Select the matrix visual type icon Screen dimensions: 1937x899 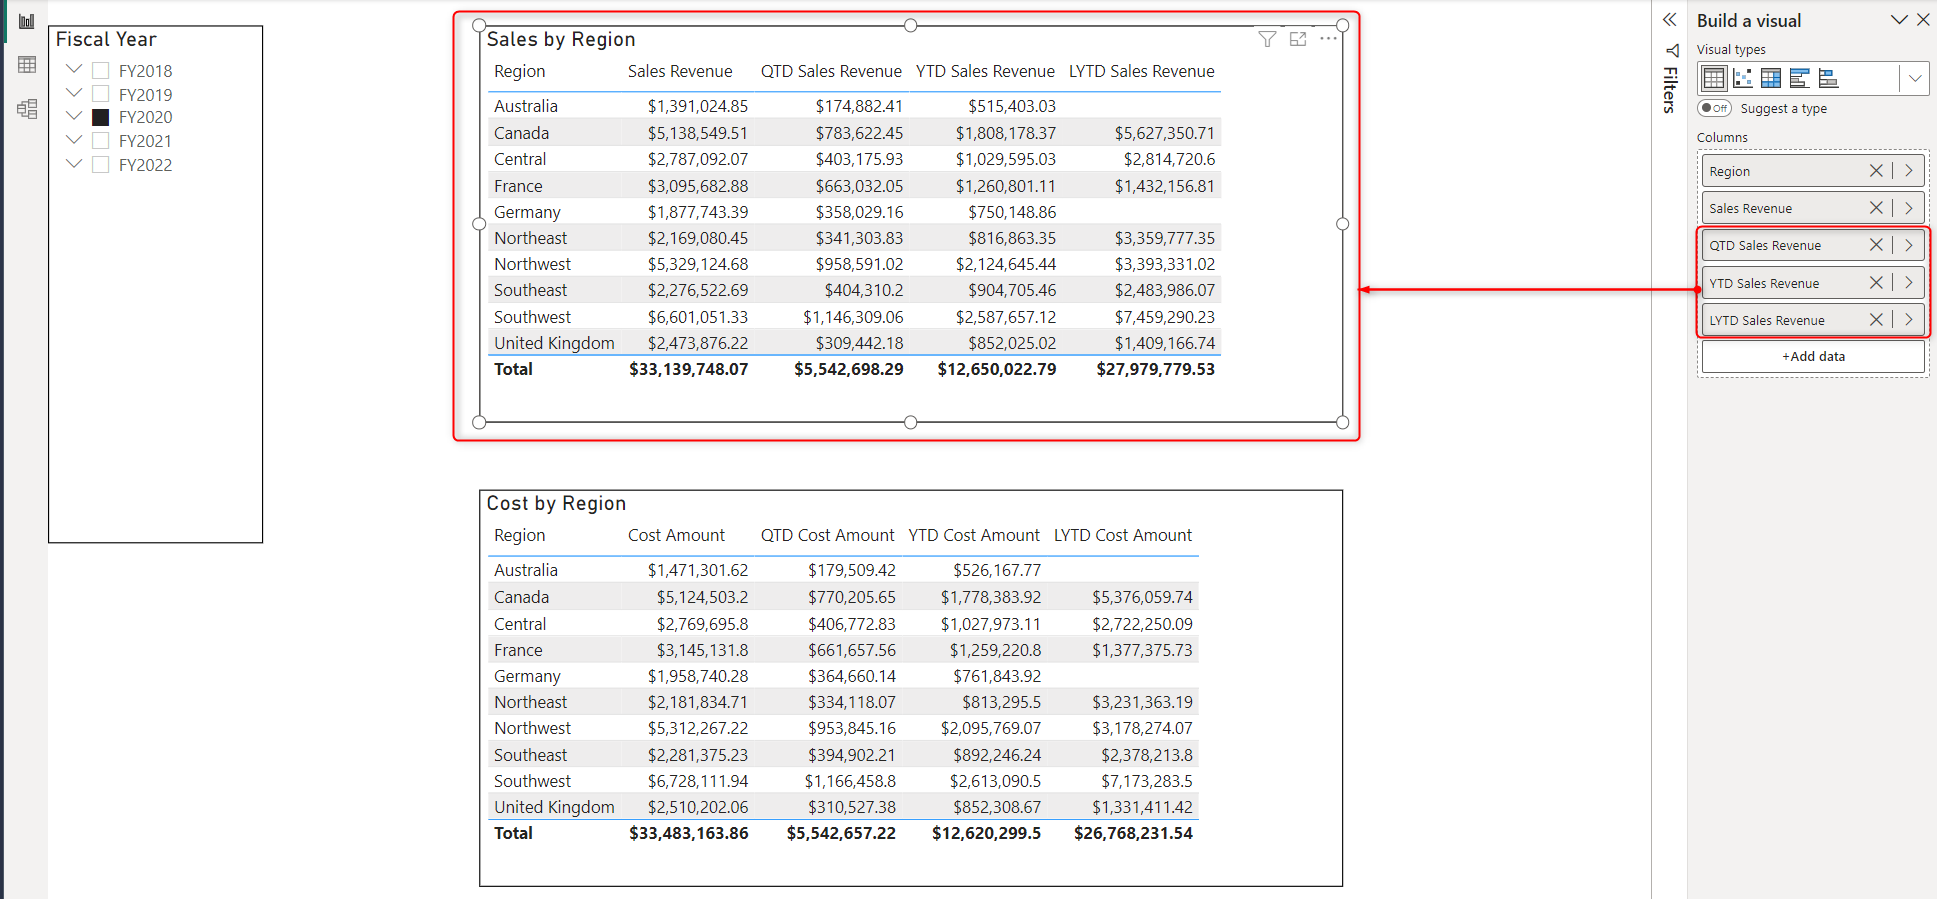click(x=1771, y=78)
